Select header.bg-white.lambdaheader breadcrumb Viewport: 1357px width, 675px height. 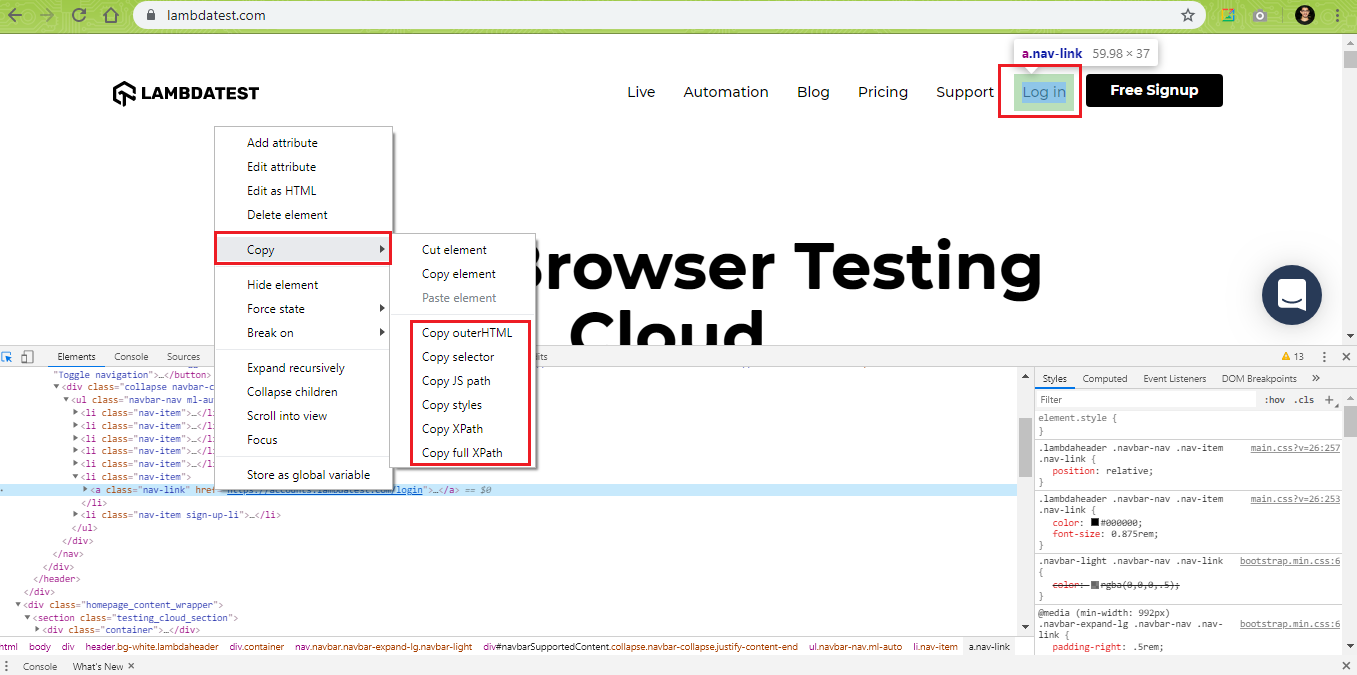point(151,647)
